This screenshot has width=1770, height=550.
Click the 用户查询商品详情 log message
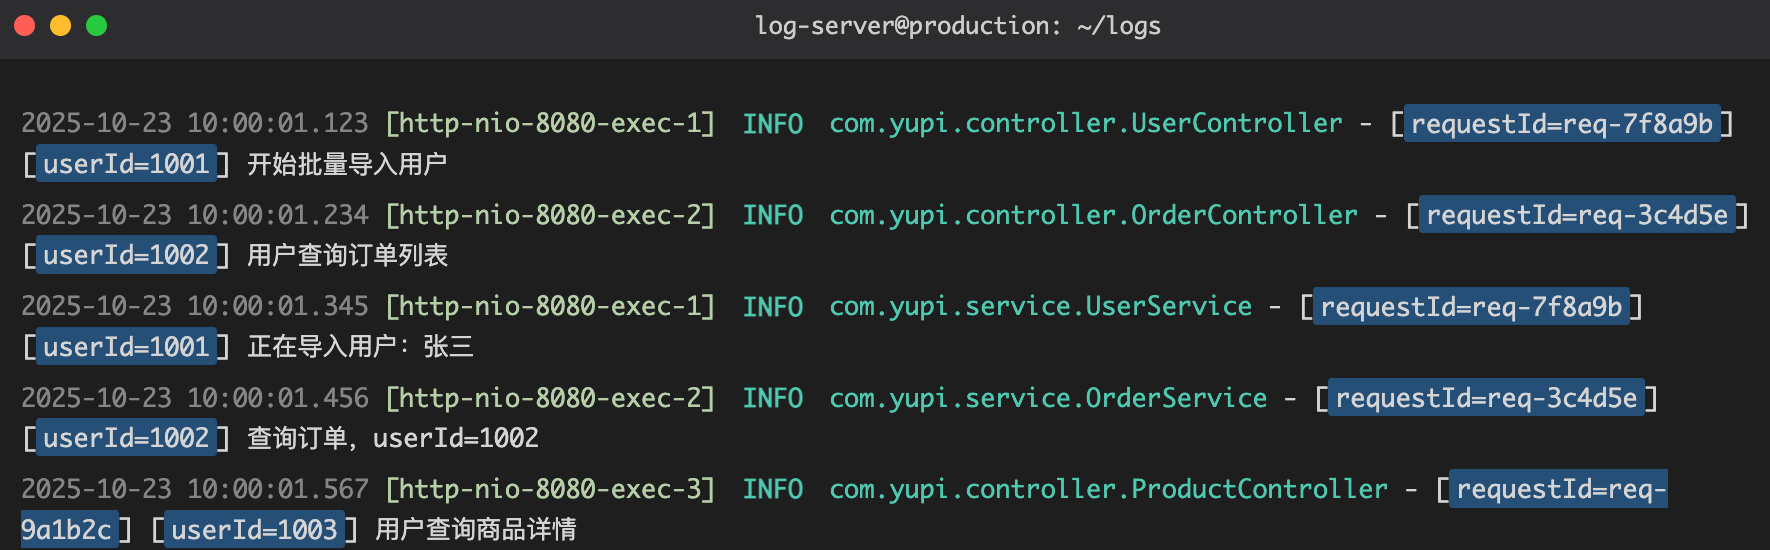[x=475, y=530]
